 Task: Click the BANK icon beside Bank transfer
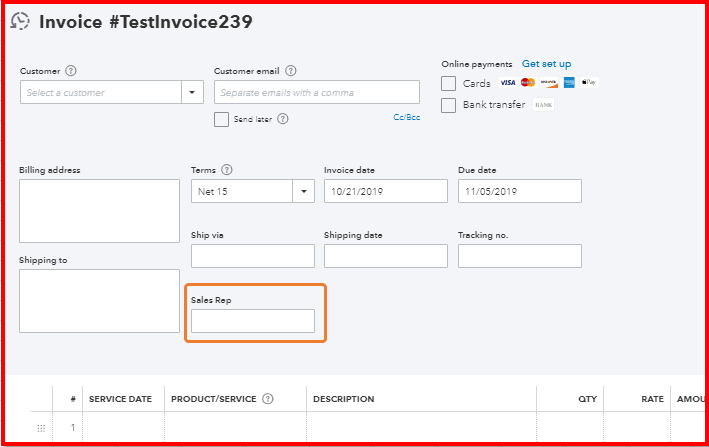pos(544,105)
